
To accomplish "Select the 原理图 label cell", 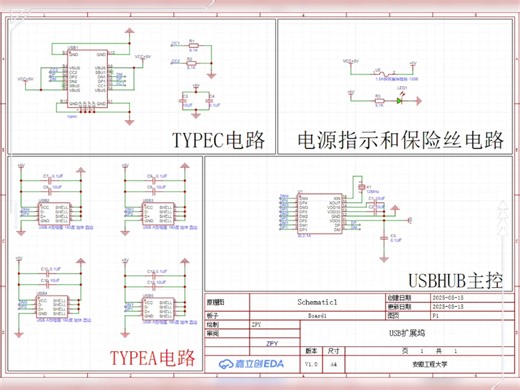I will (x=227, y=302).
